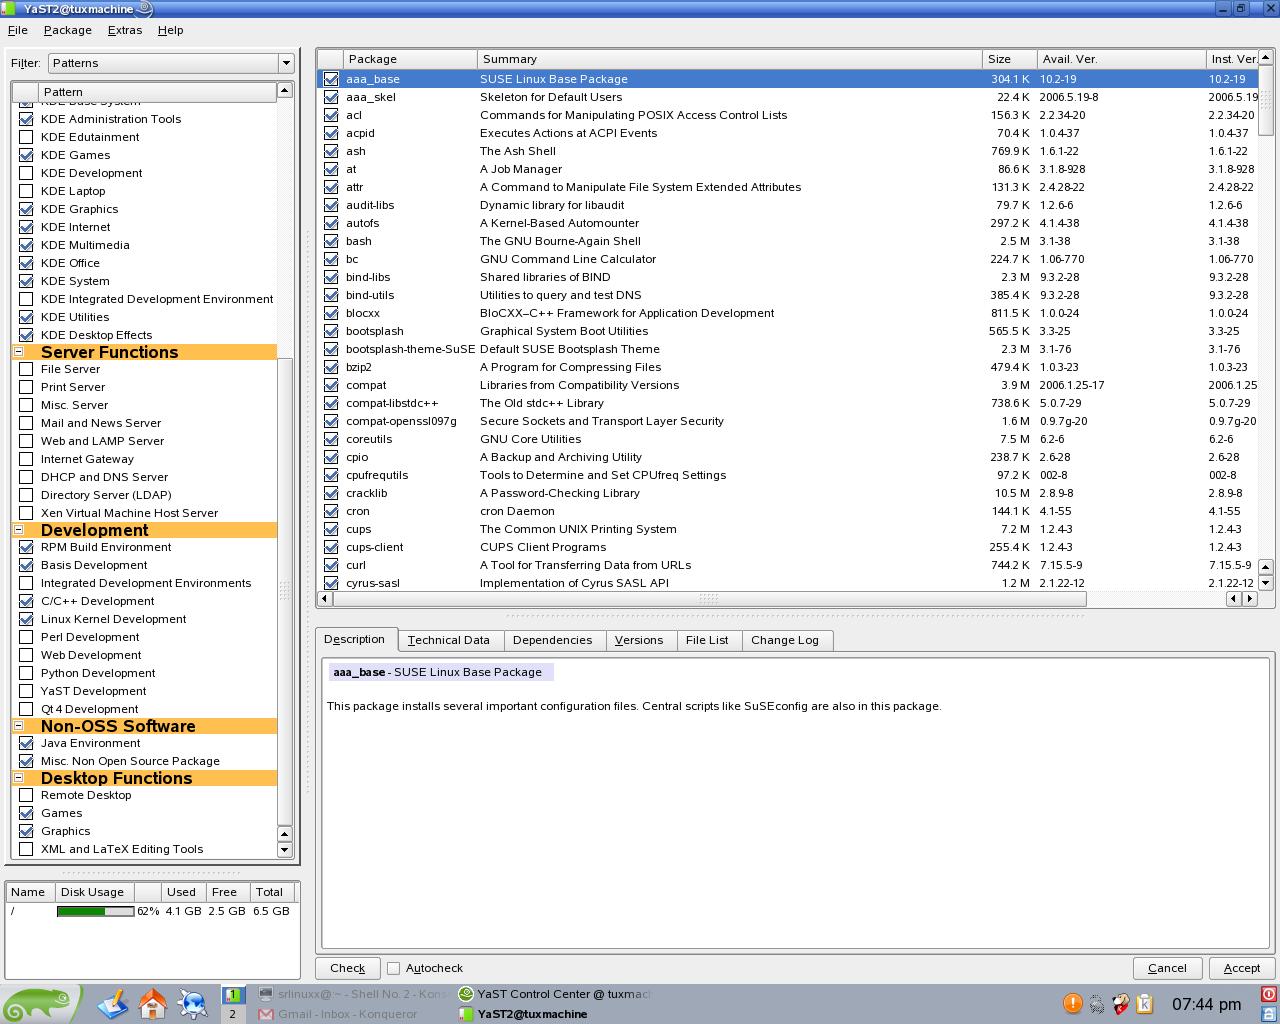Switch to virtual desktop 2 in pager
Image resolution: width=1280 pixels, height=1024 pixels.
[x=232, y=1014]
